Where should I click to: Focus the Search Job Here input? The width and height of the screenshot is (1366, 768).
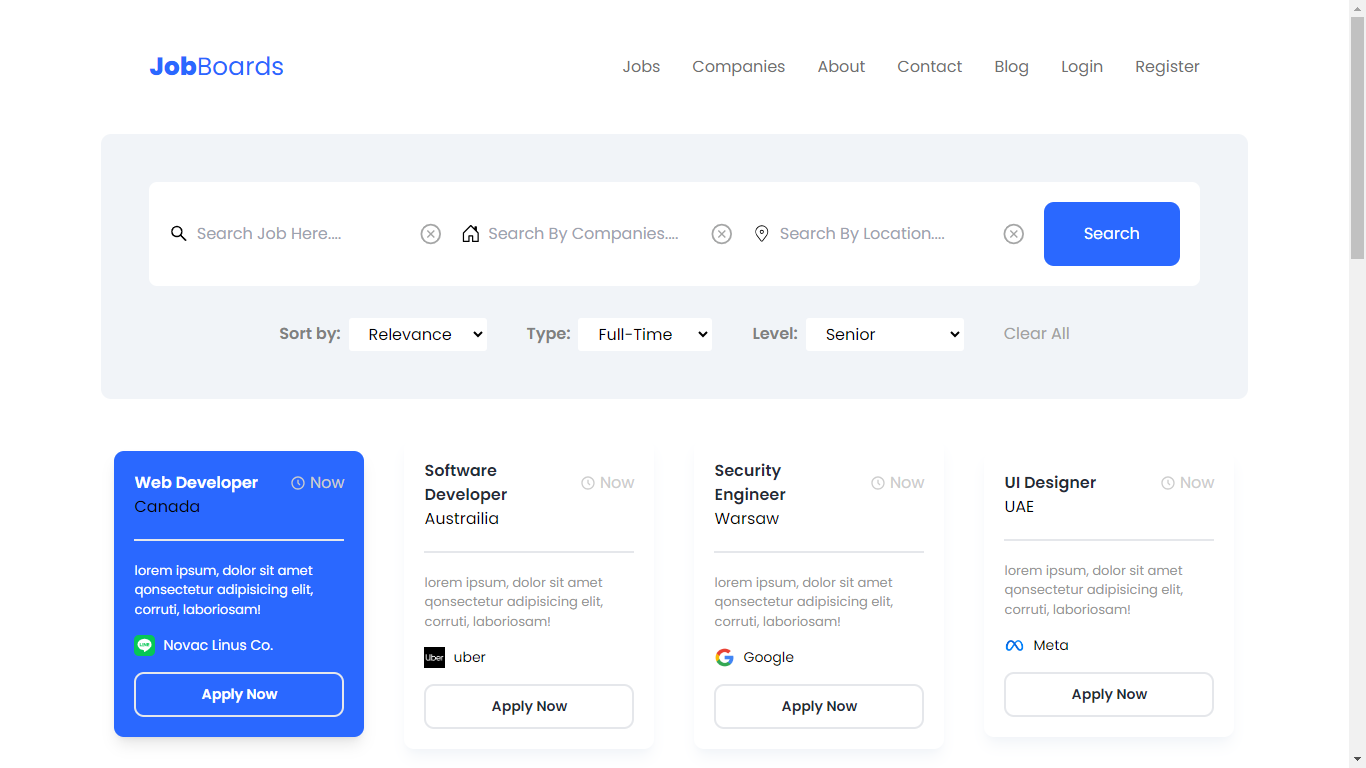pos(303,234)
